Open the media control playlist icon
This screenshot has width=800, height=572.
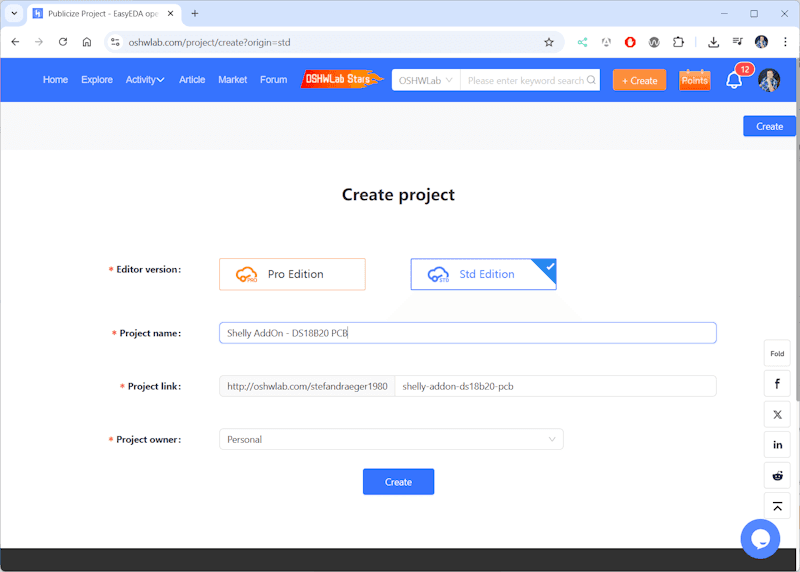(738, 42)
